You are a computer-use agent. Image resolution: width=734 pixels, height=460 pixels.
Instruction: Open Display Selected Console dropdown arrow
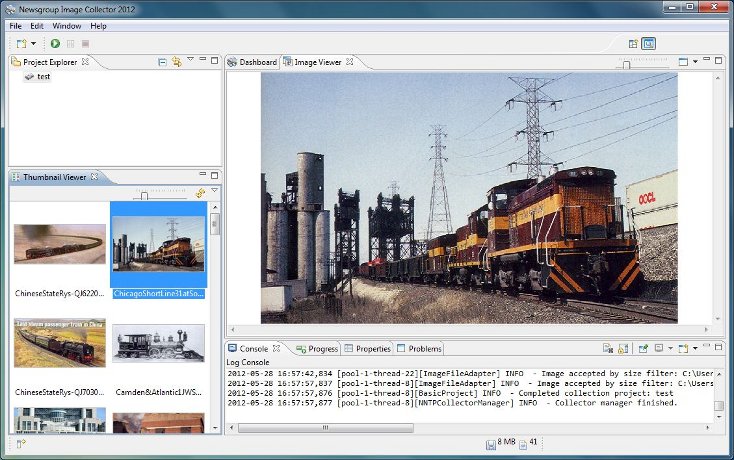coord(670,348)
